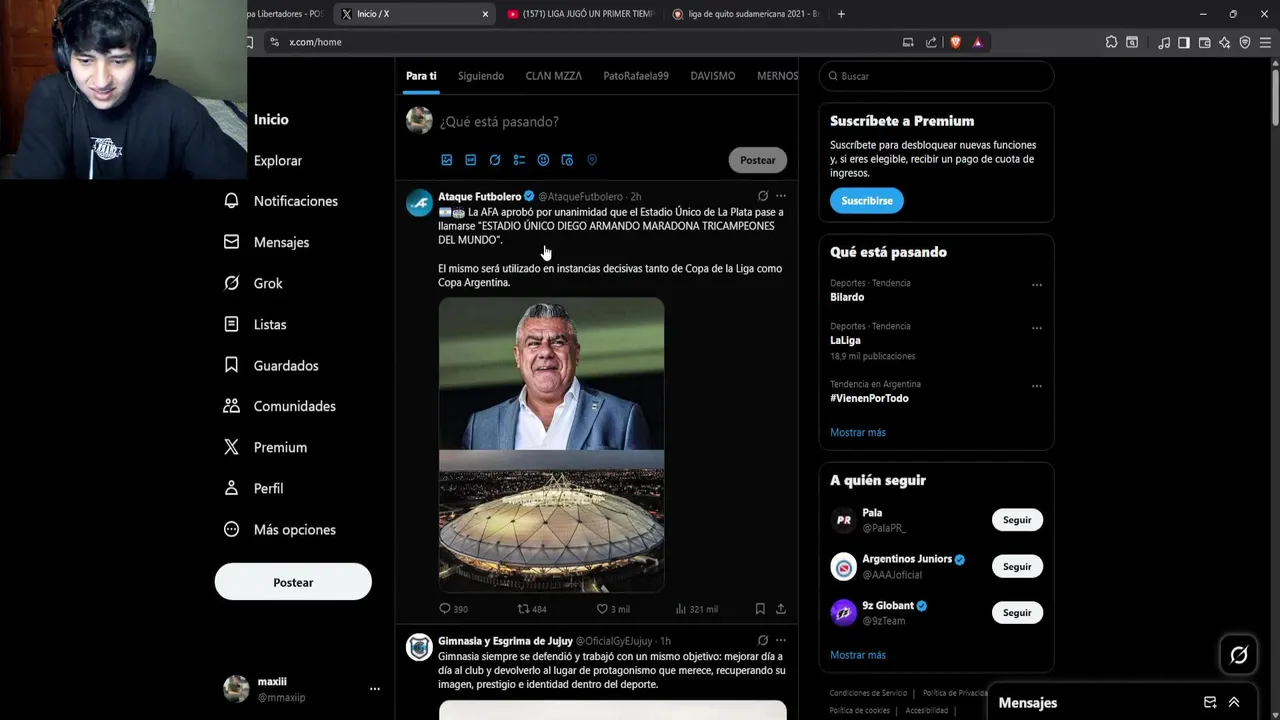Open Brave Rewards triangle icon
The width and height of the screenshot is (1280, 720).
pos(978,42)
